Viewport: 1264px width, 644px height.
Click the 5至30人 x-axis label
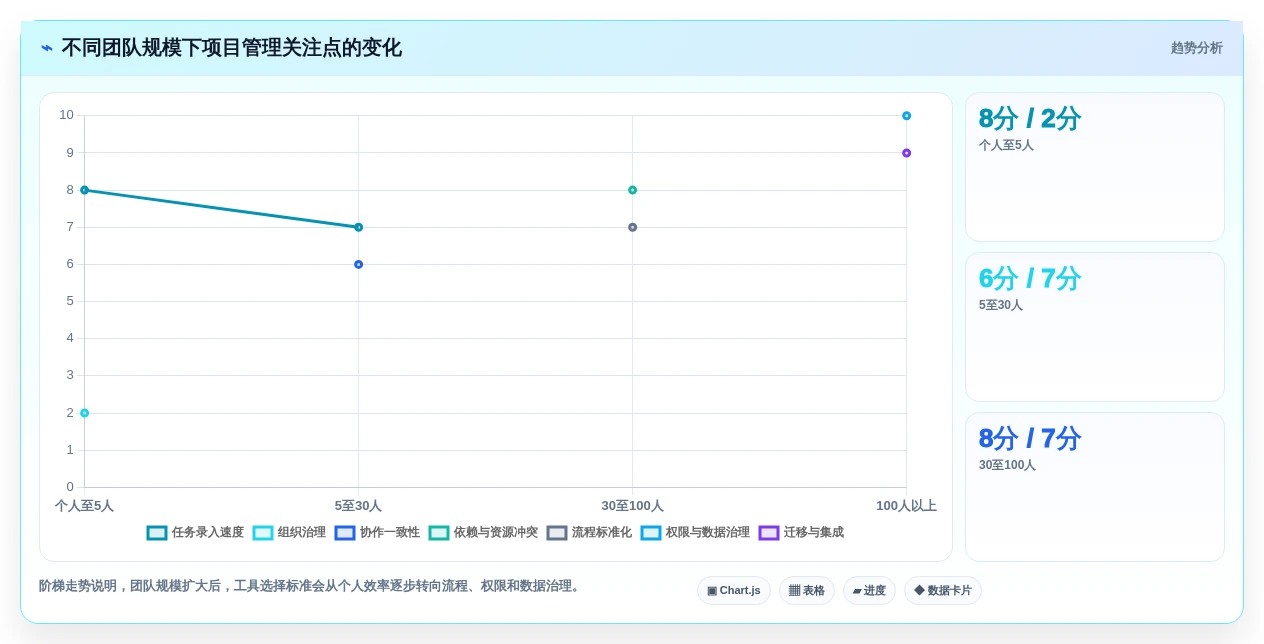(x=358, y=506)
